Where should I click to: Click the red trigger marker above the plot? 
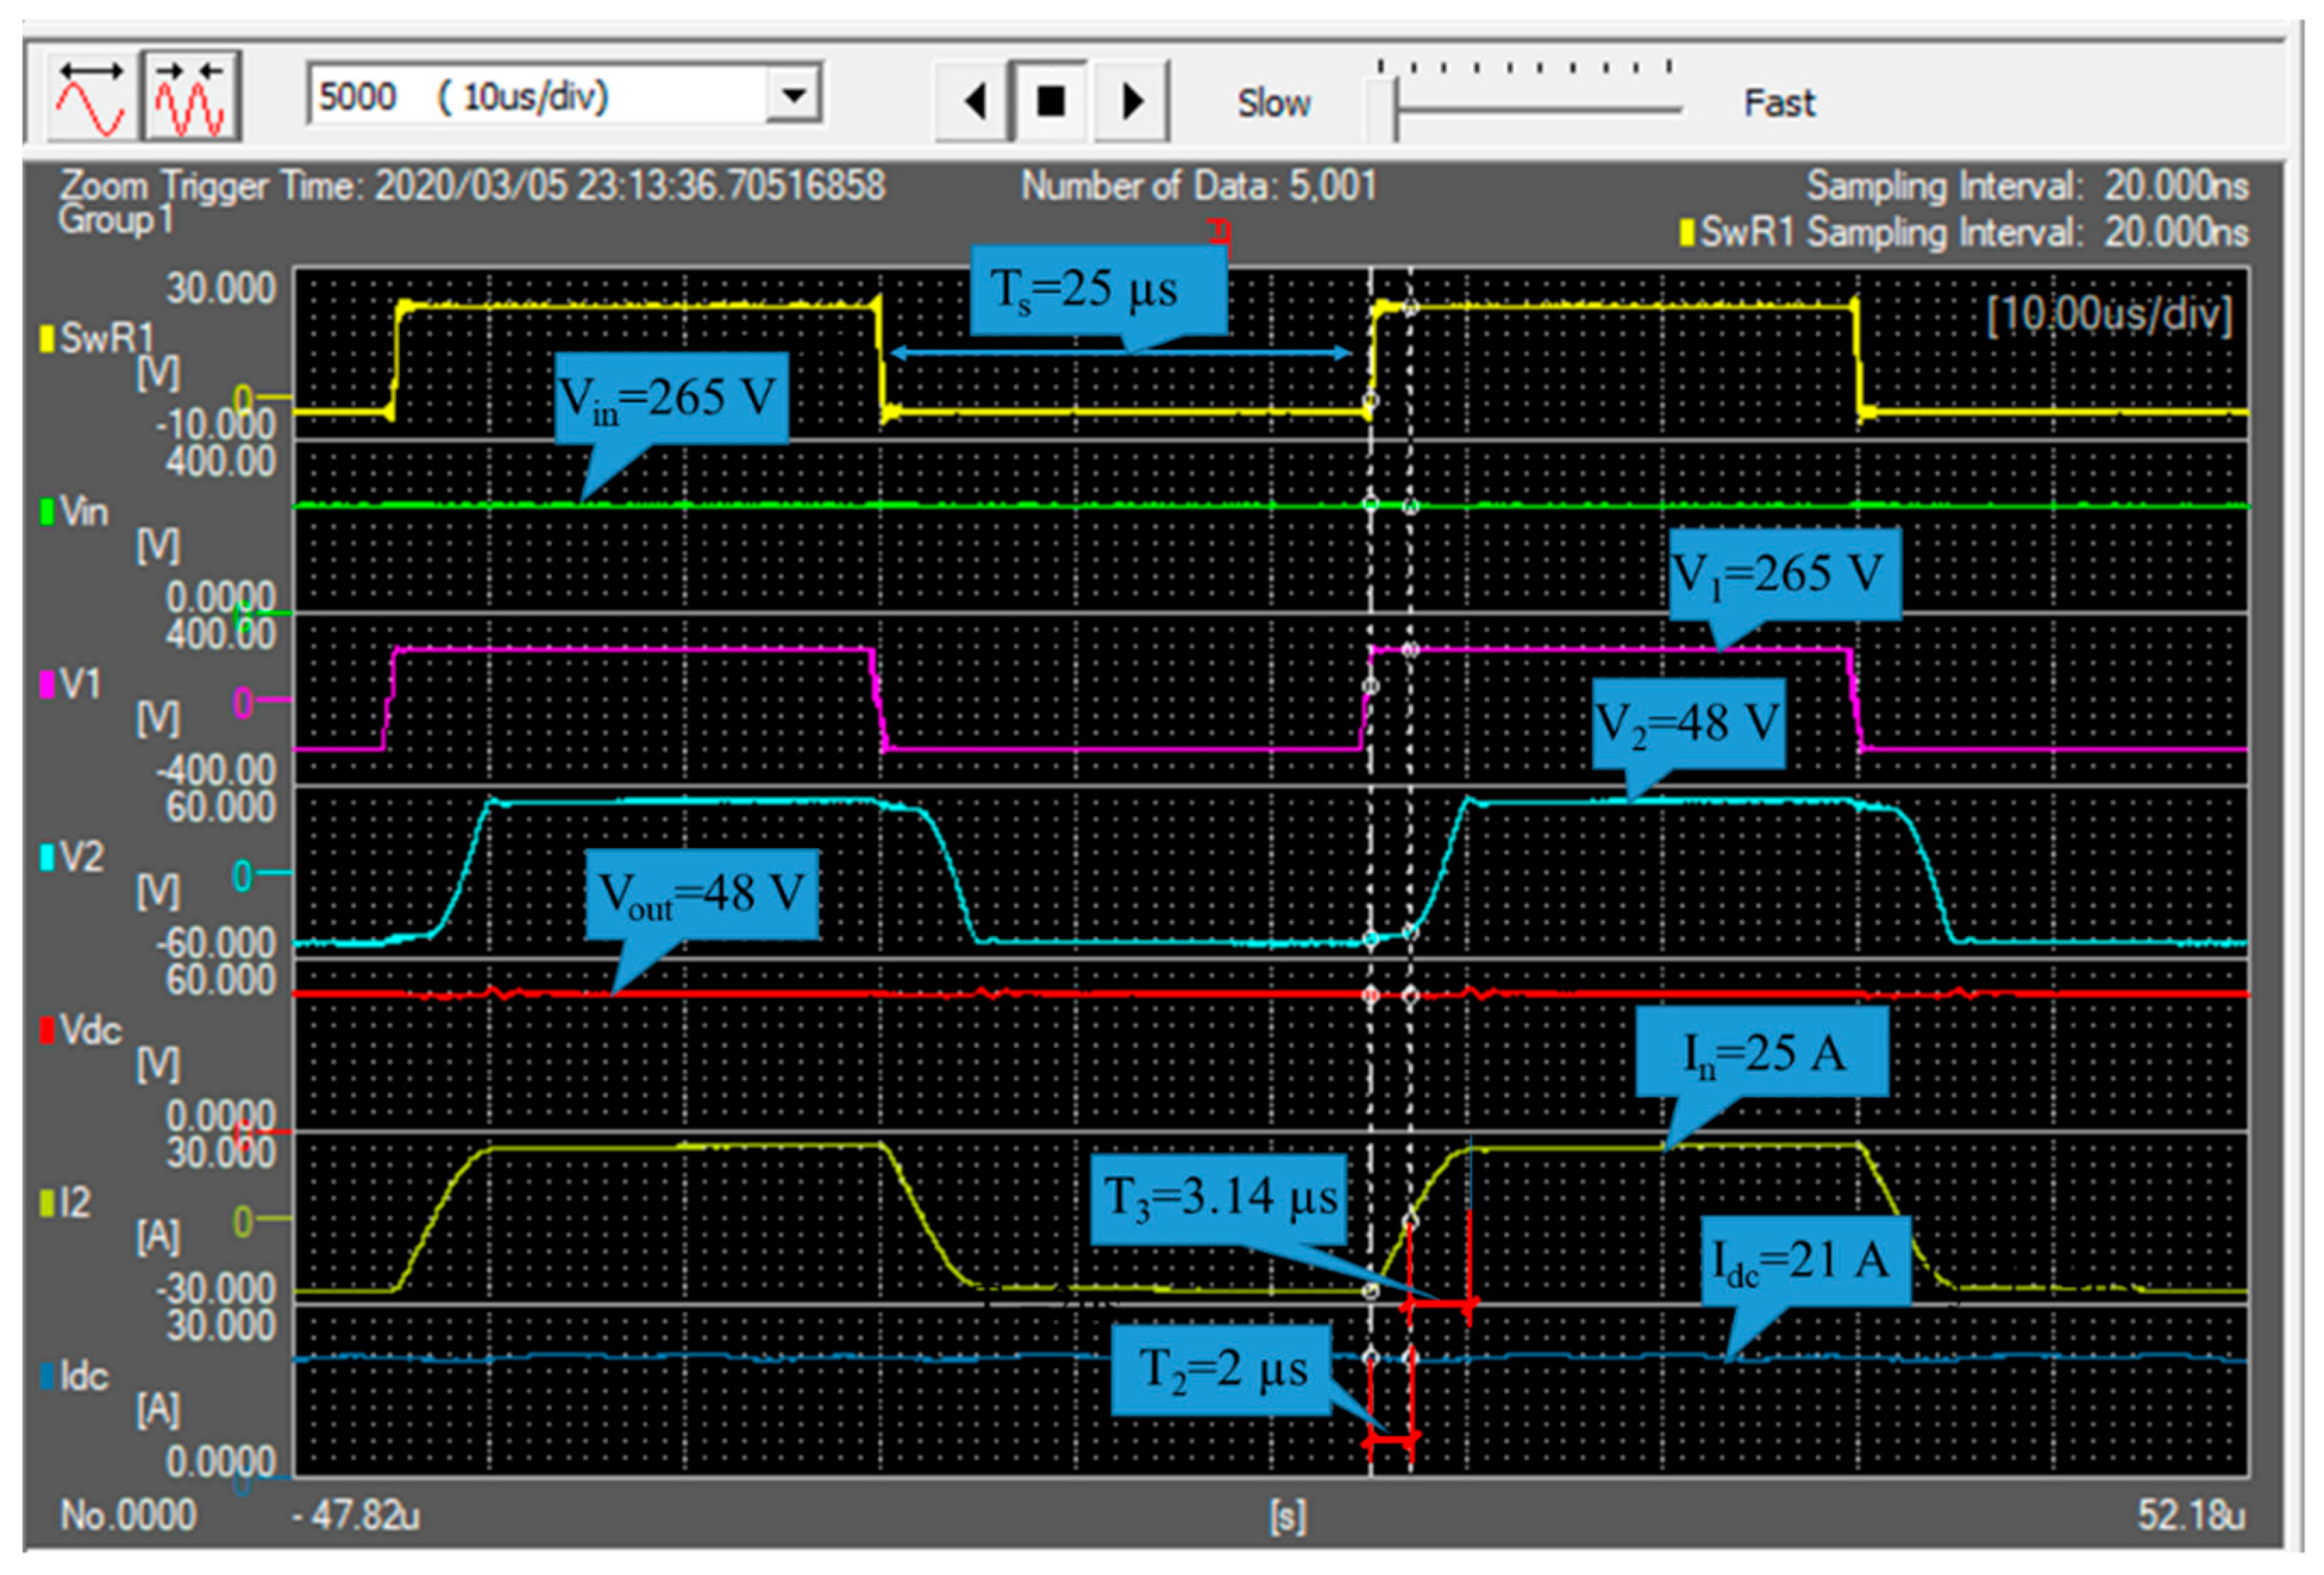1220,232
